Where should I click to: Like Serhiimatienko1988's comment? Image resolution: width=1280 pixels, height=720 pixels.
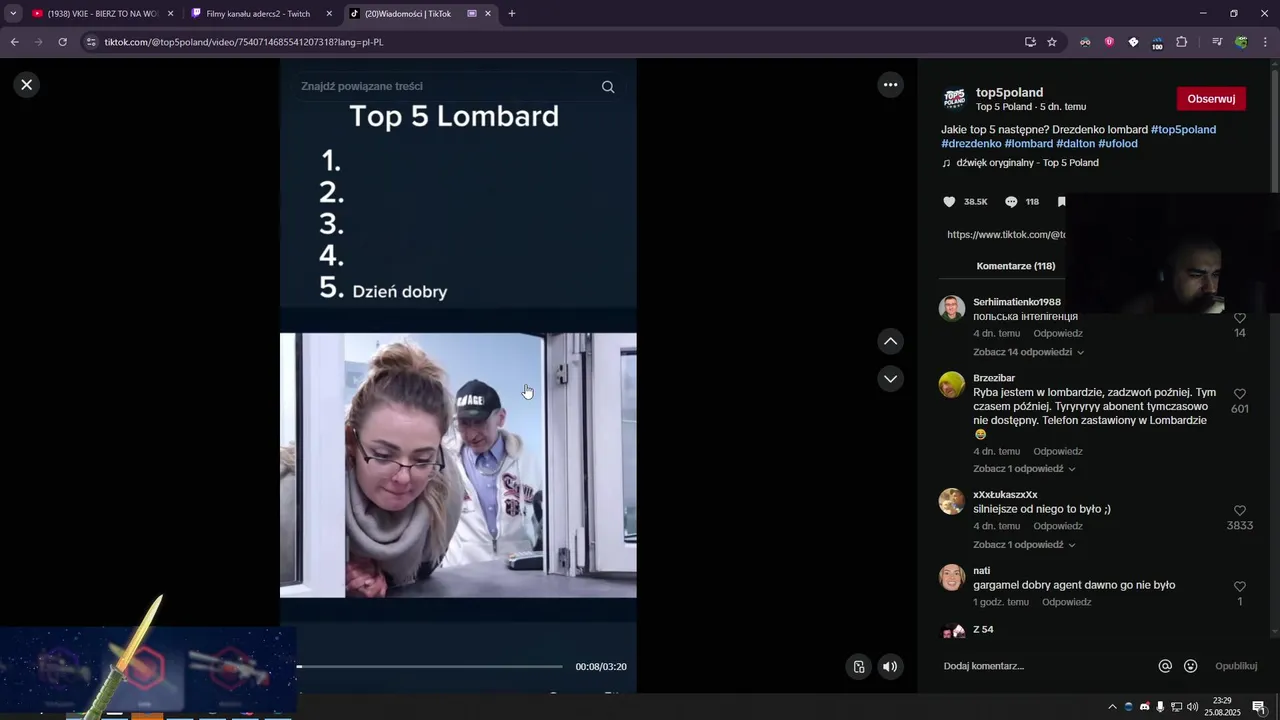(x=1240, y=318)
